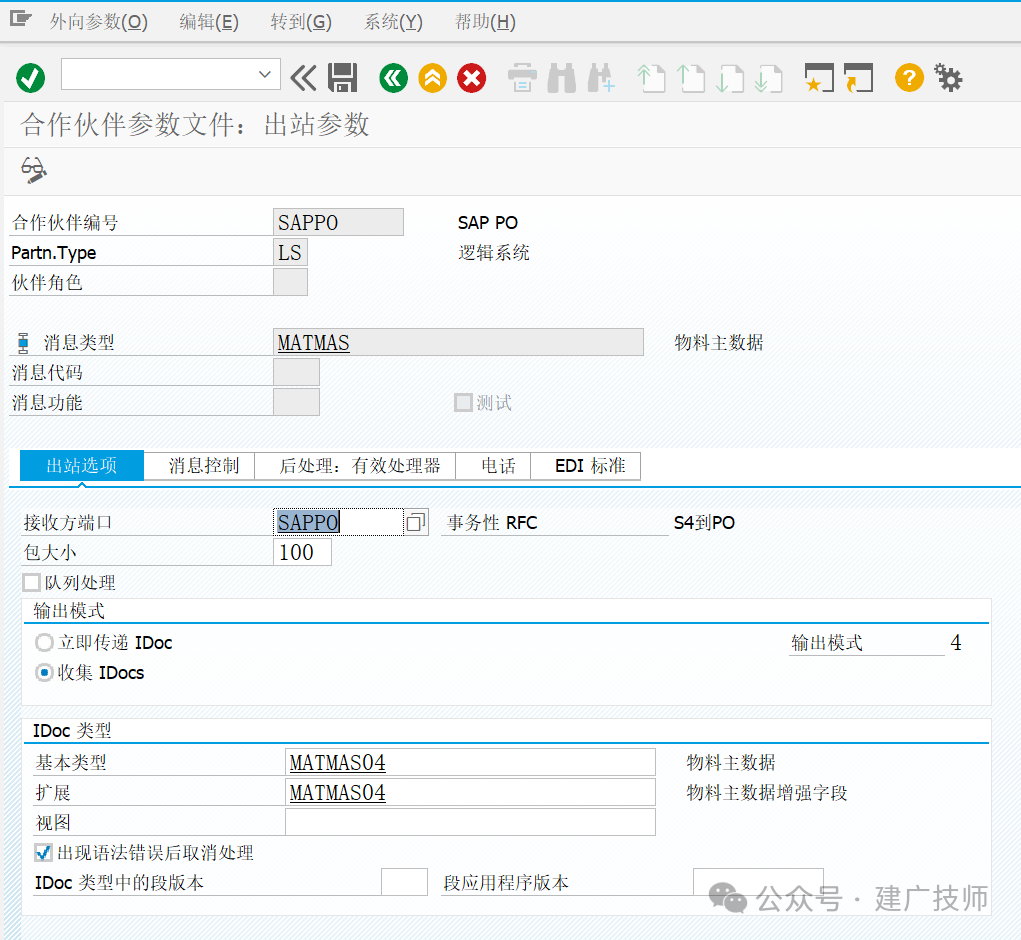Click the 段应用程序版本 field

point(758,882)
